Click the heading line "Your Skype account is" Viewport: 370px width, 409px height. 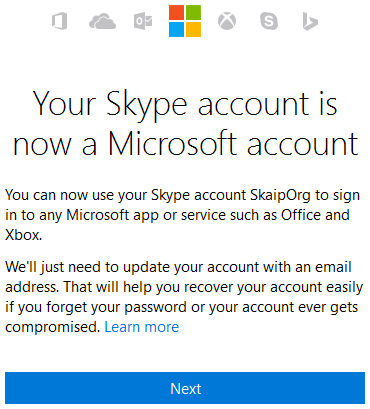coord(185,105)
